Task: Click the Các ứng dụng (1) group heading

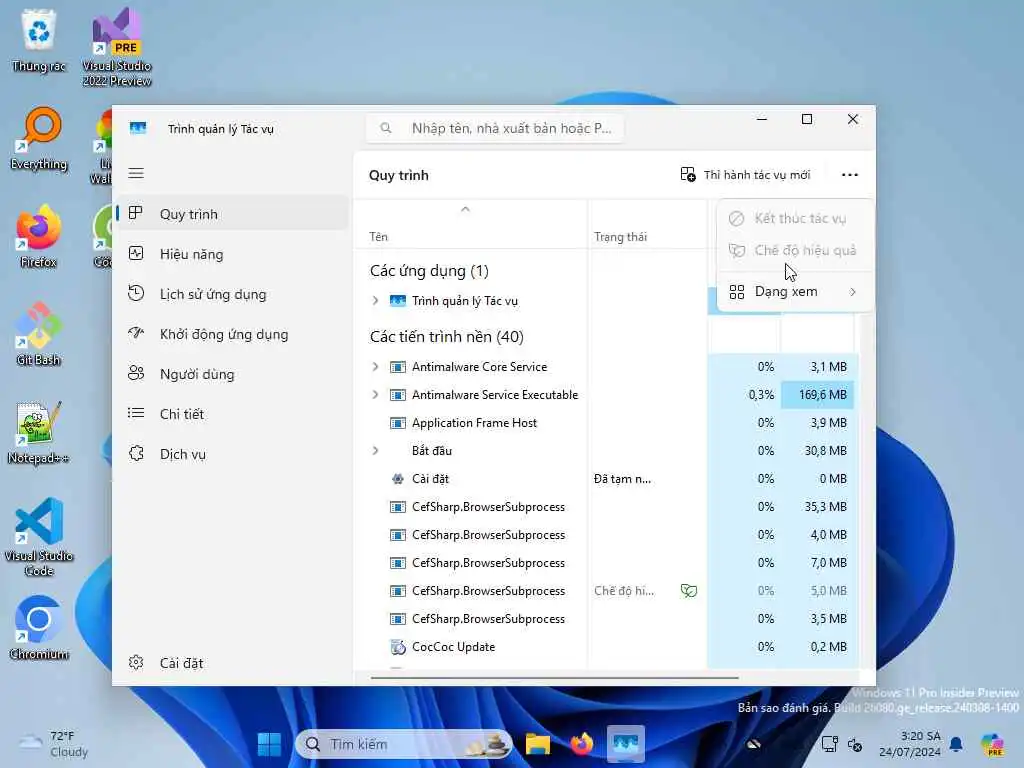Action: (429, 270)
